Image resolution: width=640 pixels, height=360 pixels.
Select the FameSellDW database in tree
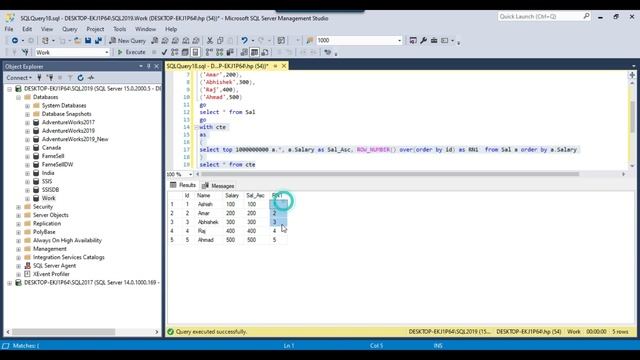pos(57,164)
